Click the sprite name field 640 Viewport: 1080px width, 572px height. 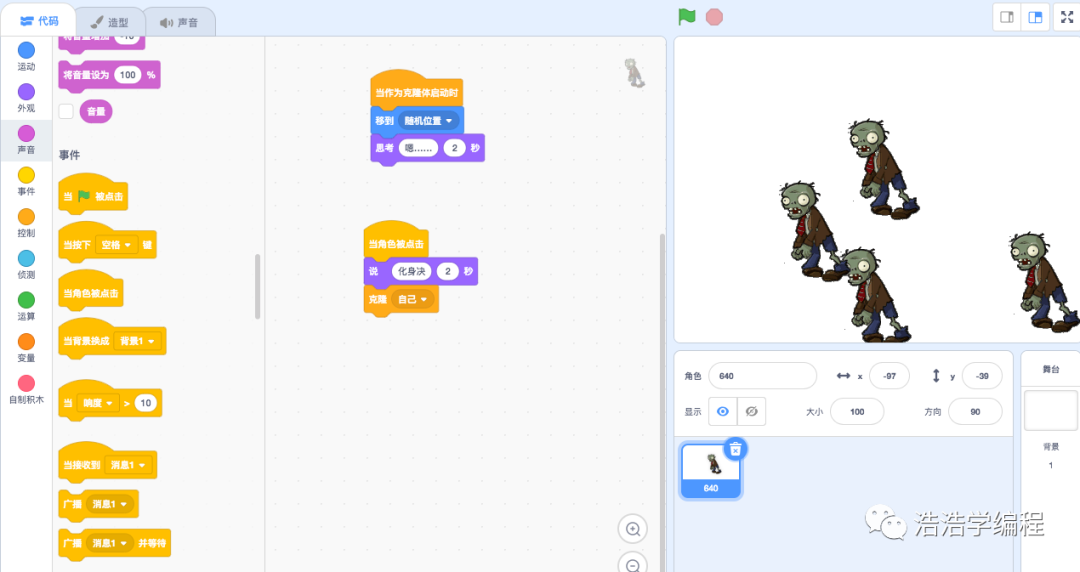762,376
